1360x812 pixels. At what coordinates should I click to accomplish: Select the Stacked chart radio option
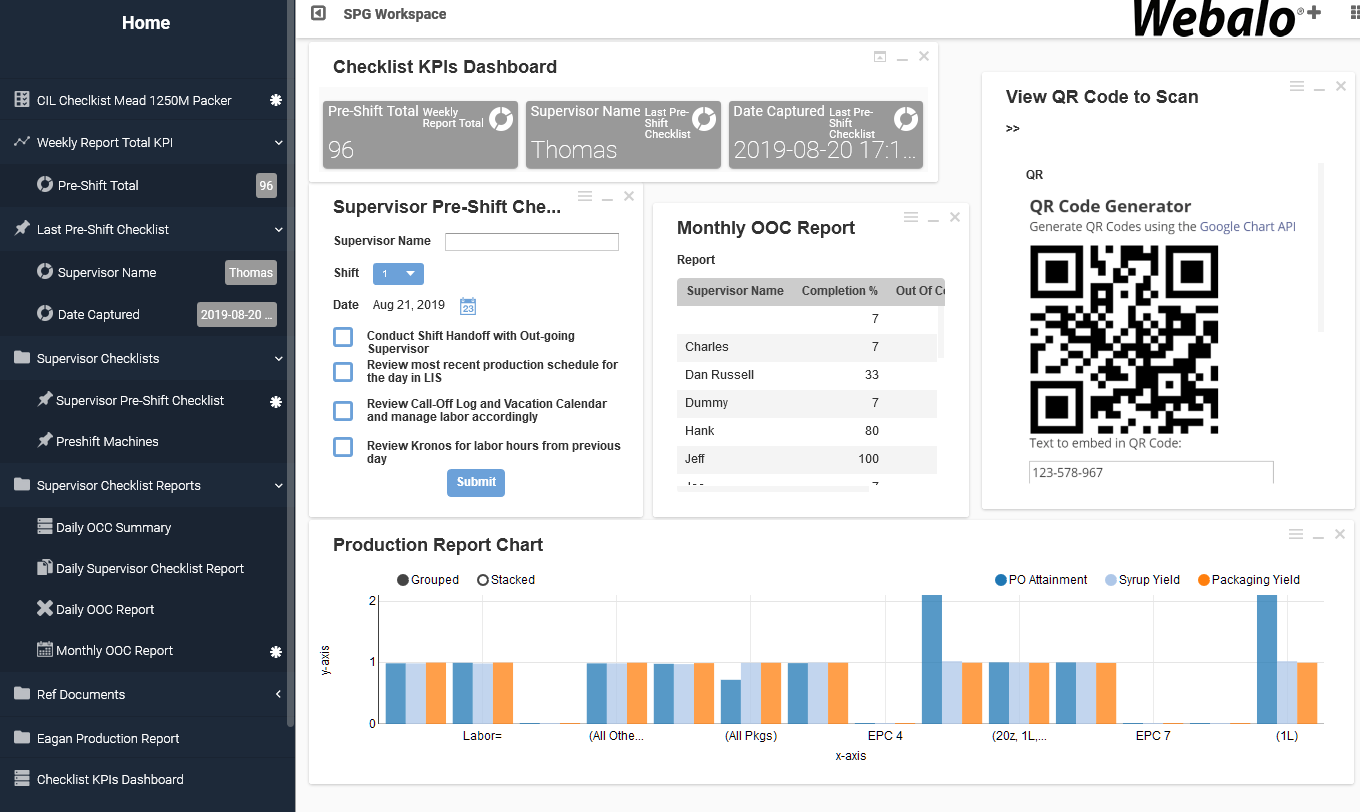click(x=483, y=580)
